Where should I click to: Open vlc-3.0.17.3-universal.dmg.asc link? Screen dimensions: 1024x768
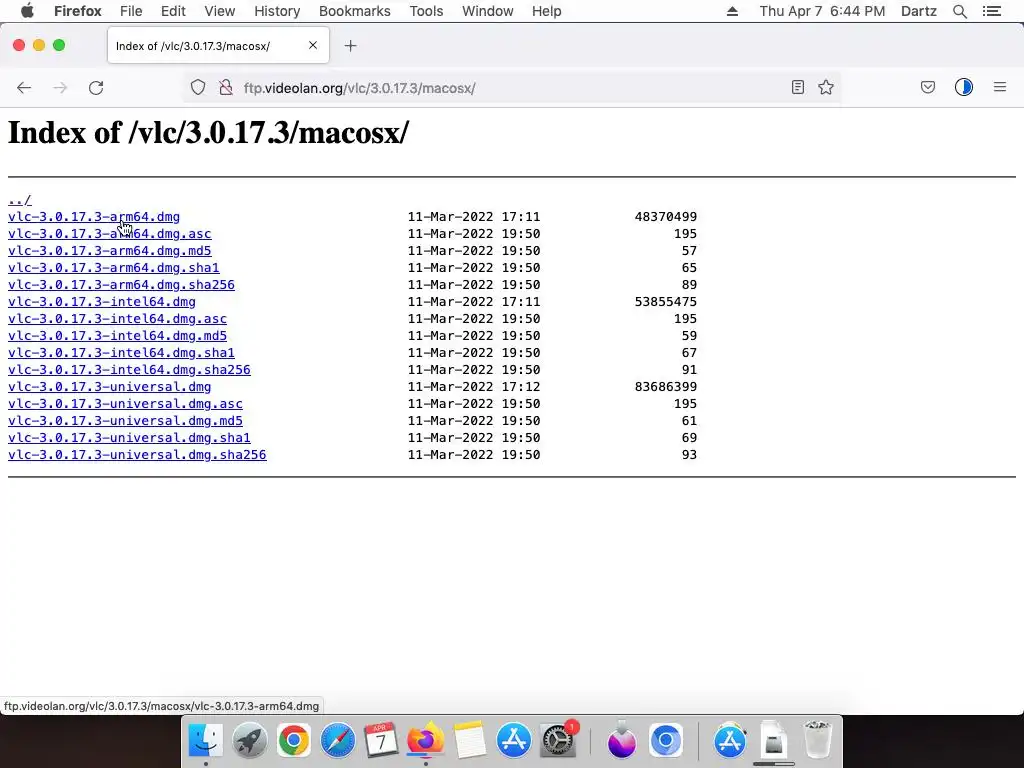(125, 404)
